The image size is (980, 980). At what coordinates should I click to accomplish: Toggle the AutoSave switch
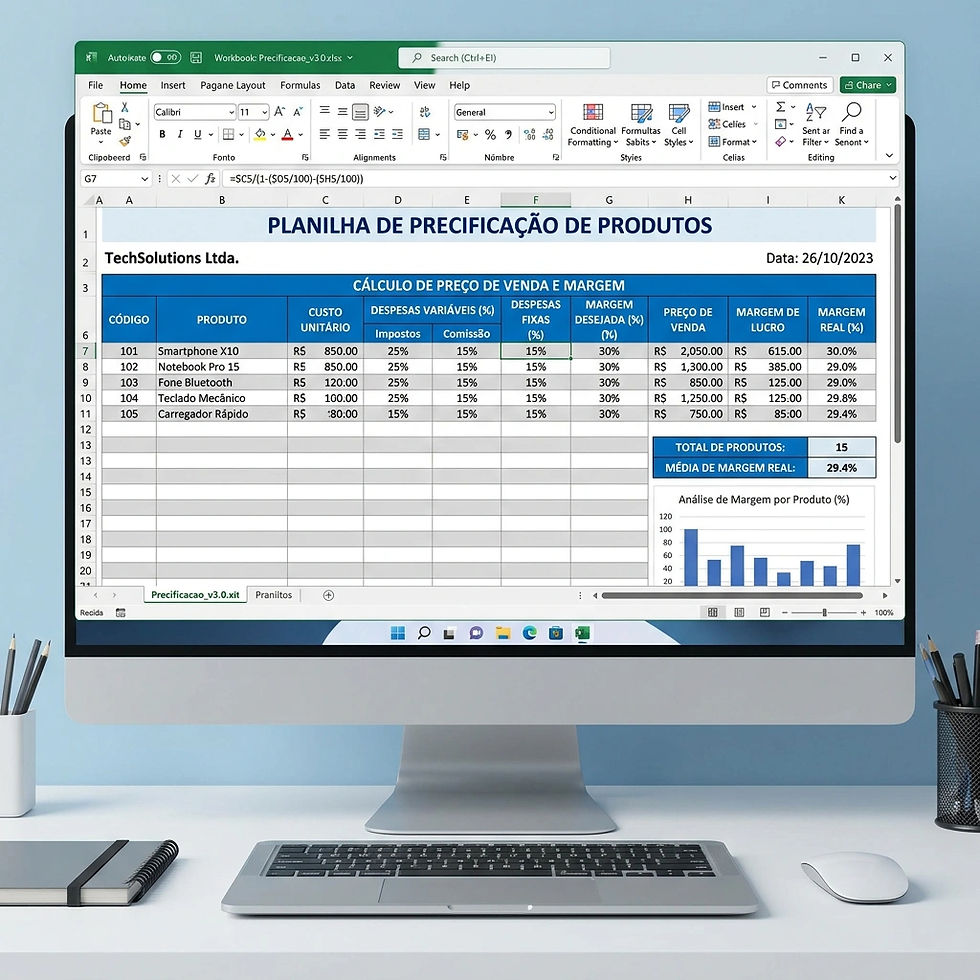pos(166,58)
